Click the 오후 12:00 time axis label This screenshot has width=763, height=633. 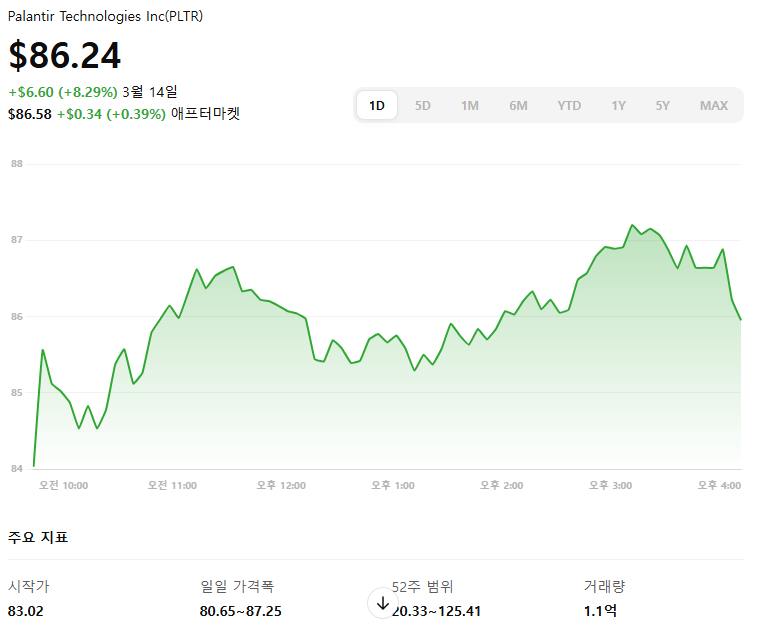pos(281,486)
